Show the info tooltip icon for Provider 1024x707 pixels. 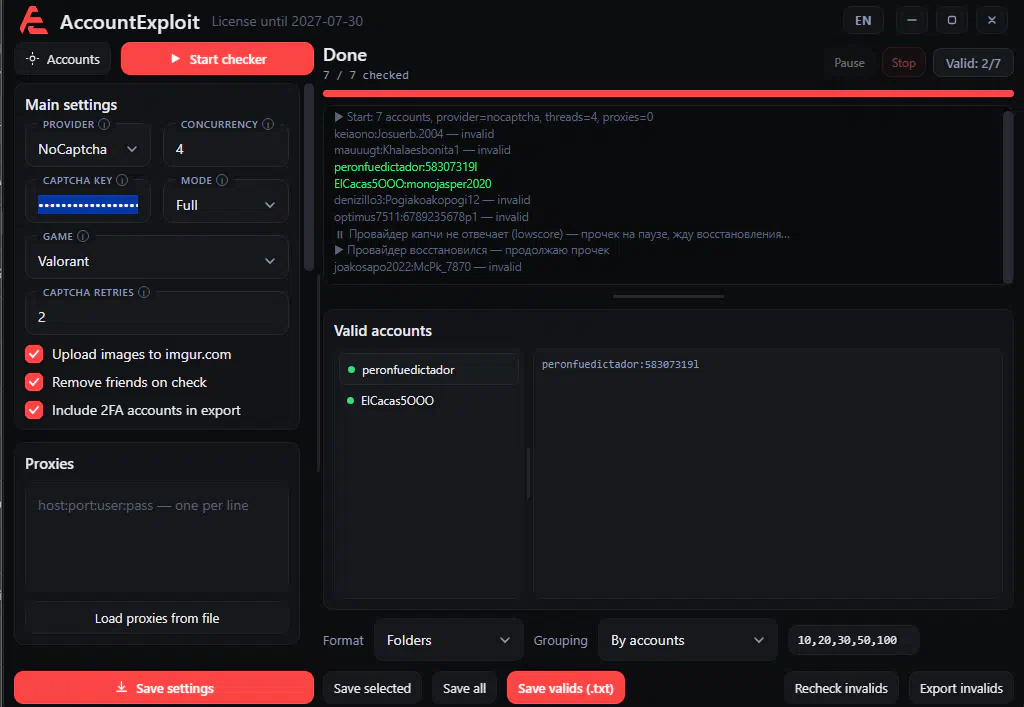(x=104, y=124)
